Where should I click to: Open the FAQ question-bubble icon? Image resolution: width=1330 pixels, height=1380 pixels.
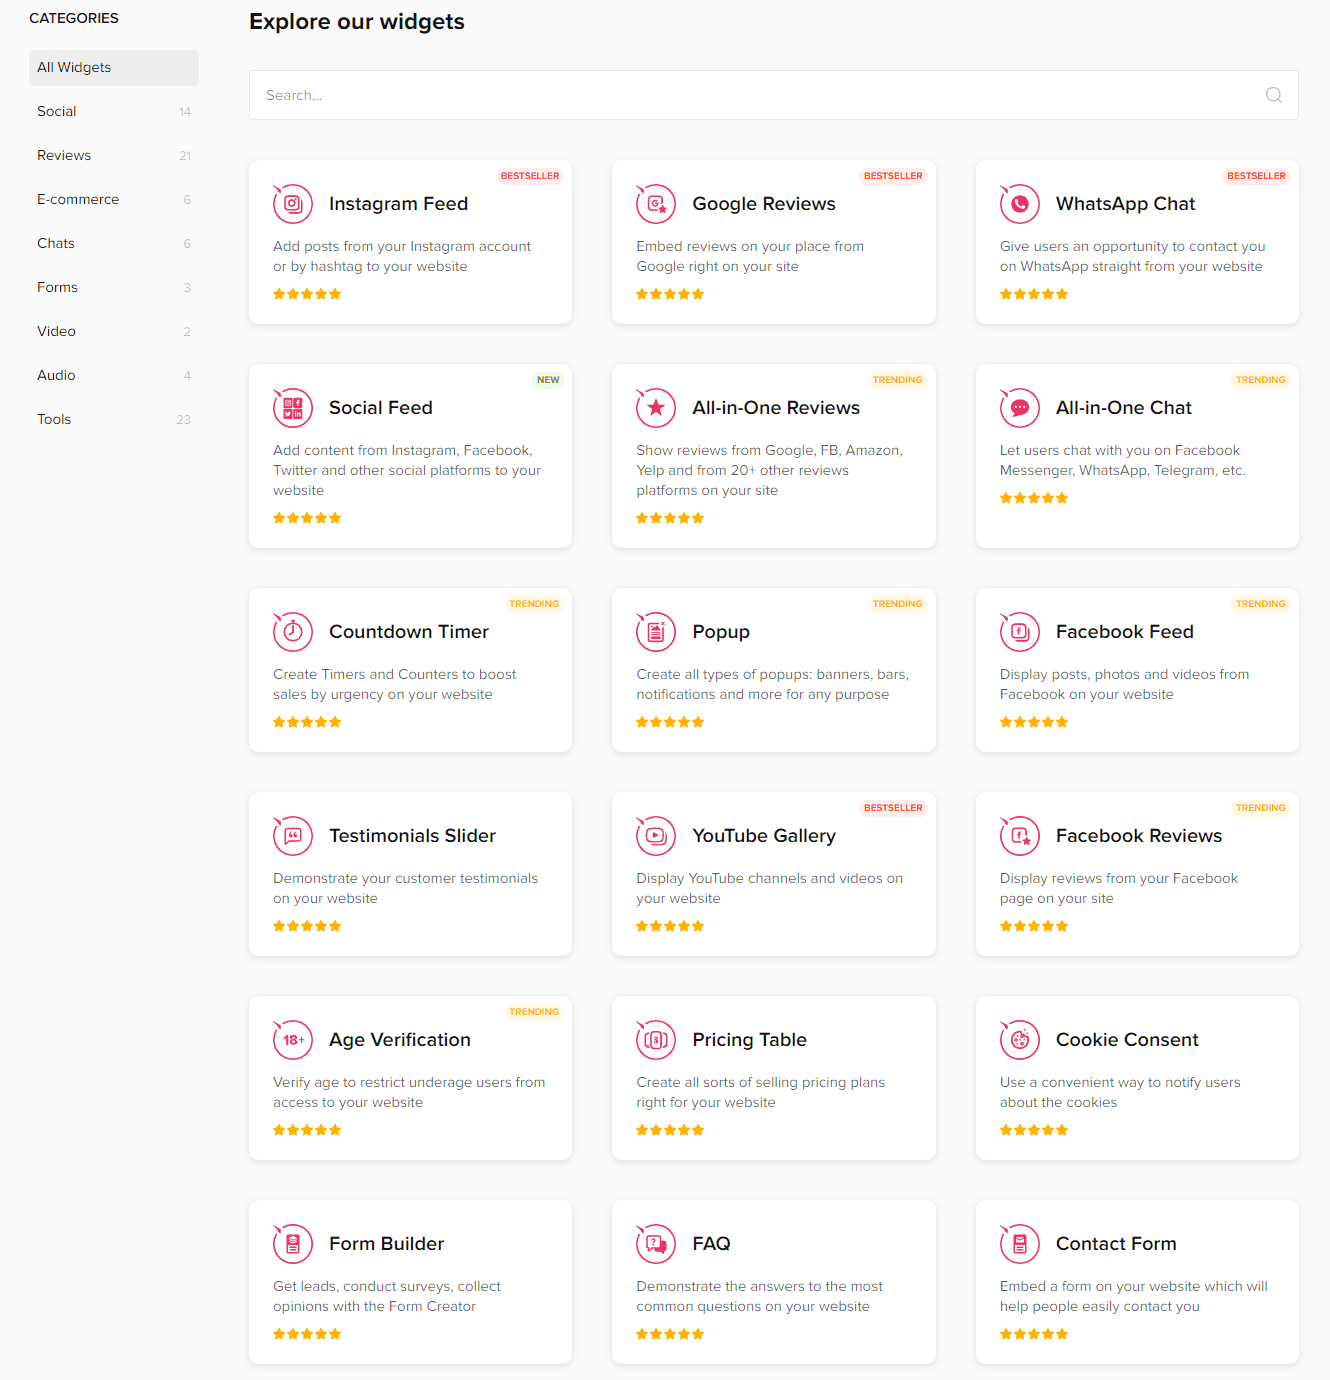pos(656,1243)
